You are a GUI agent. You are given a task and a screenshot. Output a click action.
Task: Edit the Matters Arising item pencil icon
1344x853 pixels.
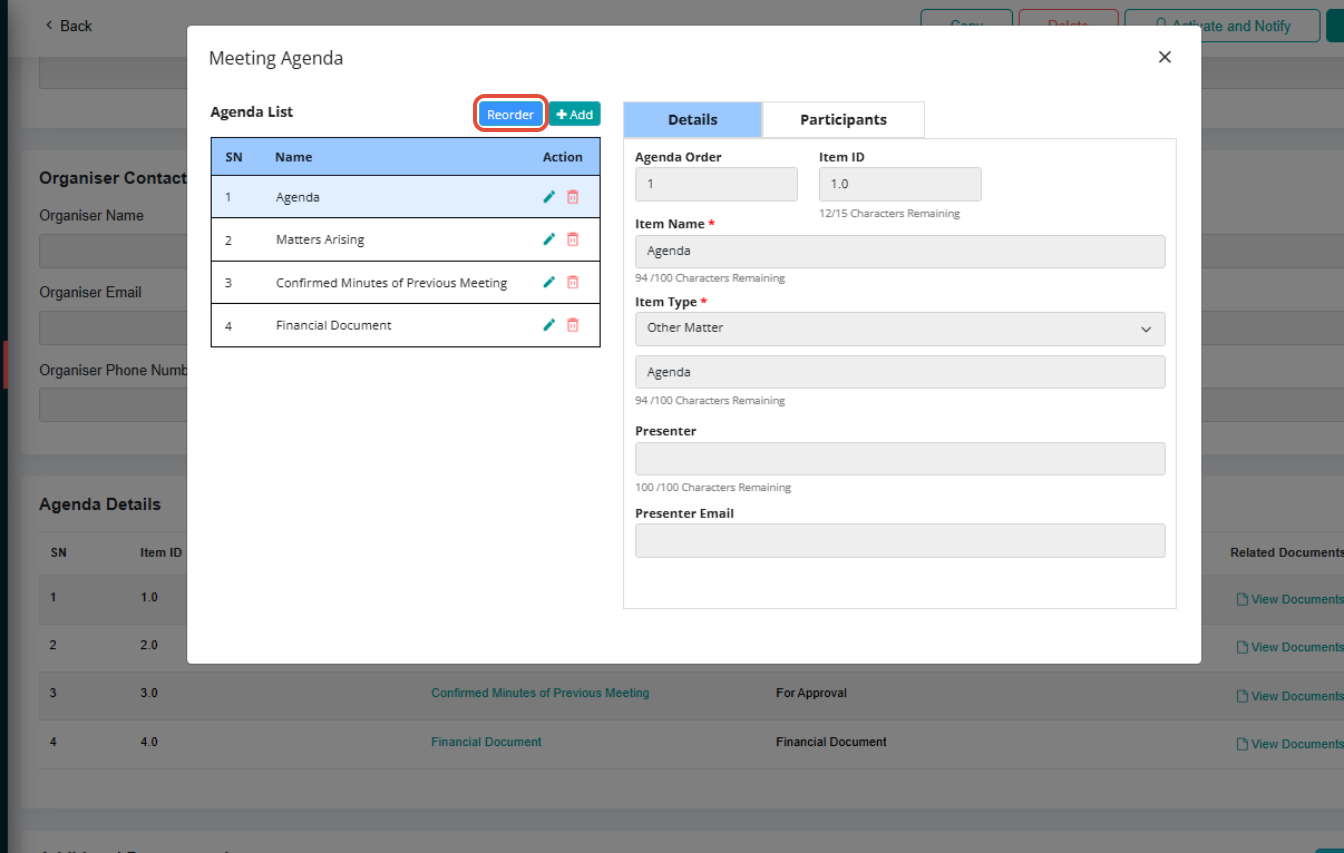click(x=549, y=239)
